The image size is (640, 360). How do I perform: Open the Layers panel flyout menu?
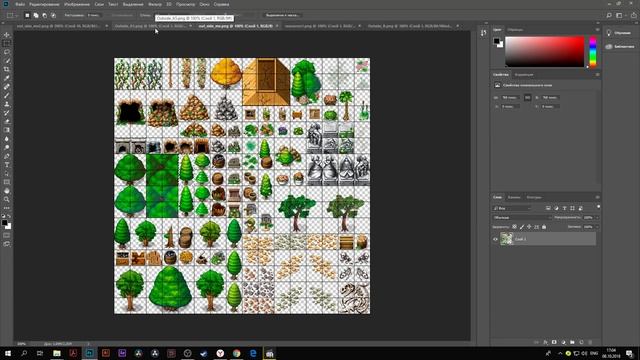597,197
